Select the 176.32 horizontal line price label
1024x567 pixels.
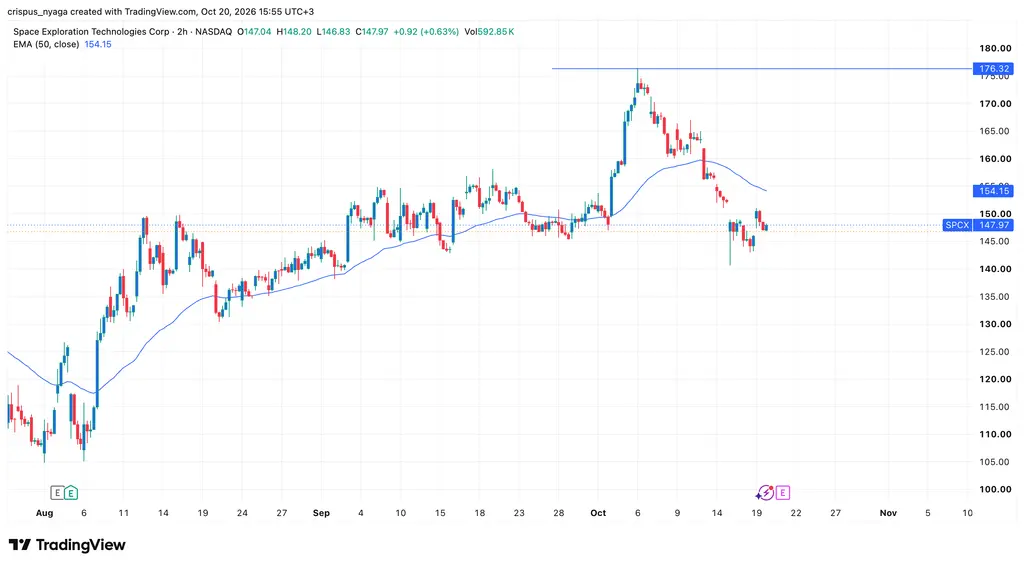tap(993, 69)
